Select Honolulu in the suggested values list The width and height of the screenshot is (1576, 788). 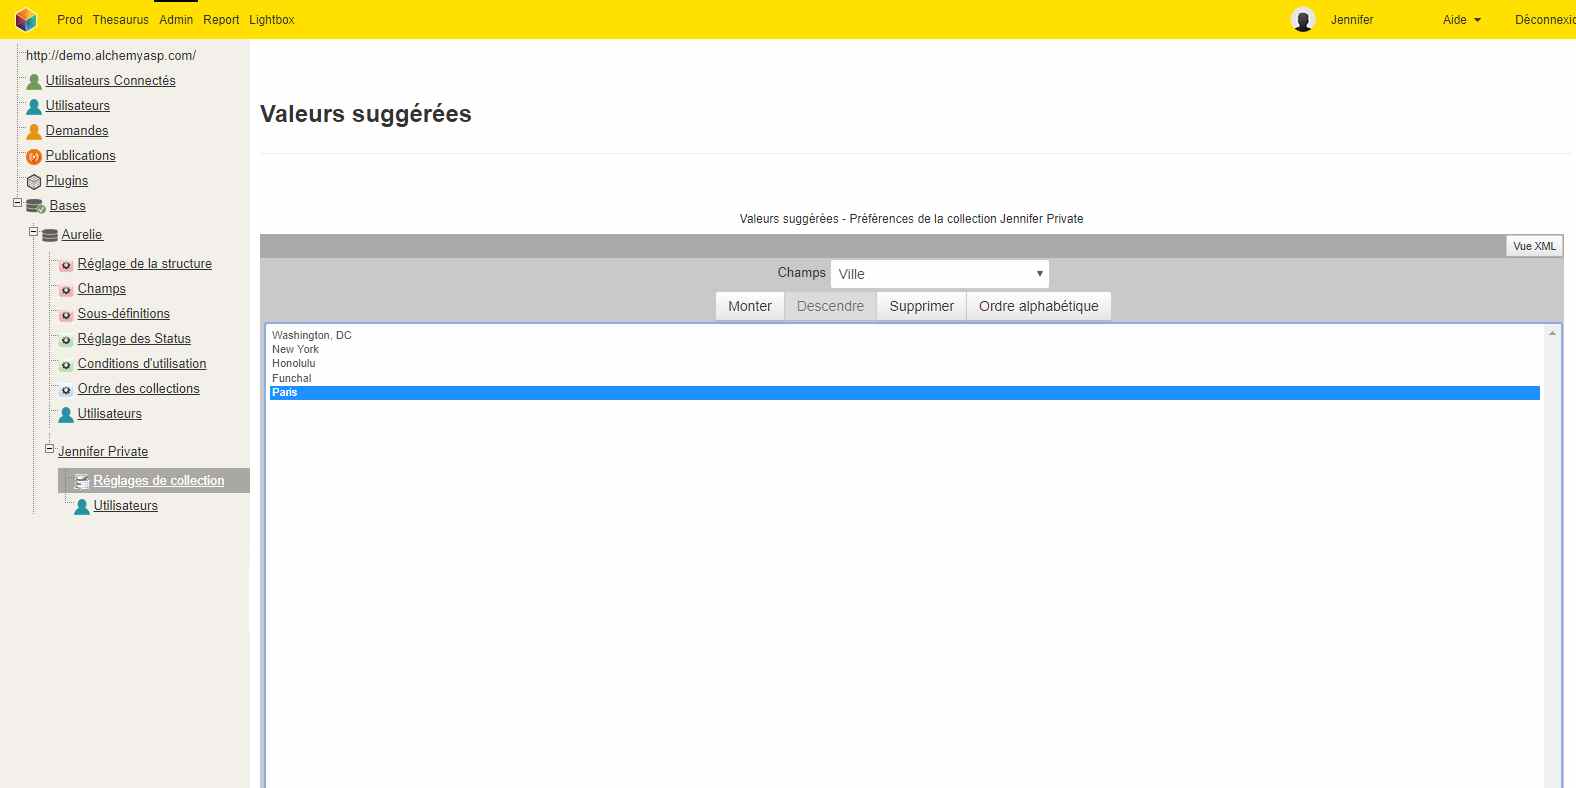294,364
